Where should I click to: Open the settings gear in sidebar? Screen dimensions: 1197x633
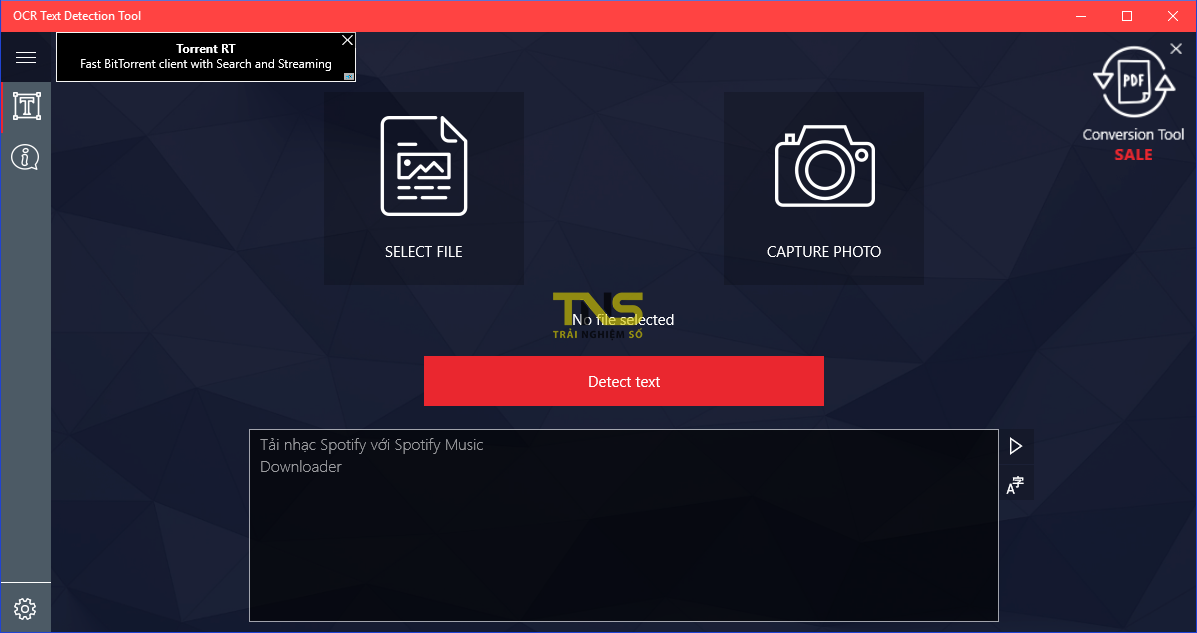[x=26, y=608]
